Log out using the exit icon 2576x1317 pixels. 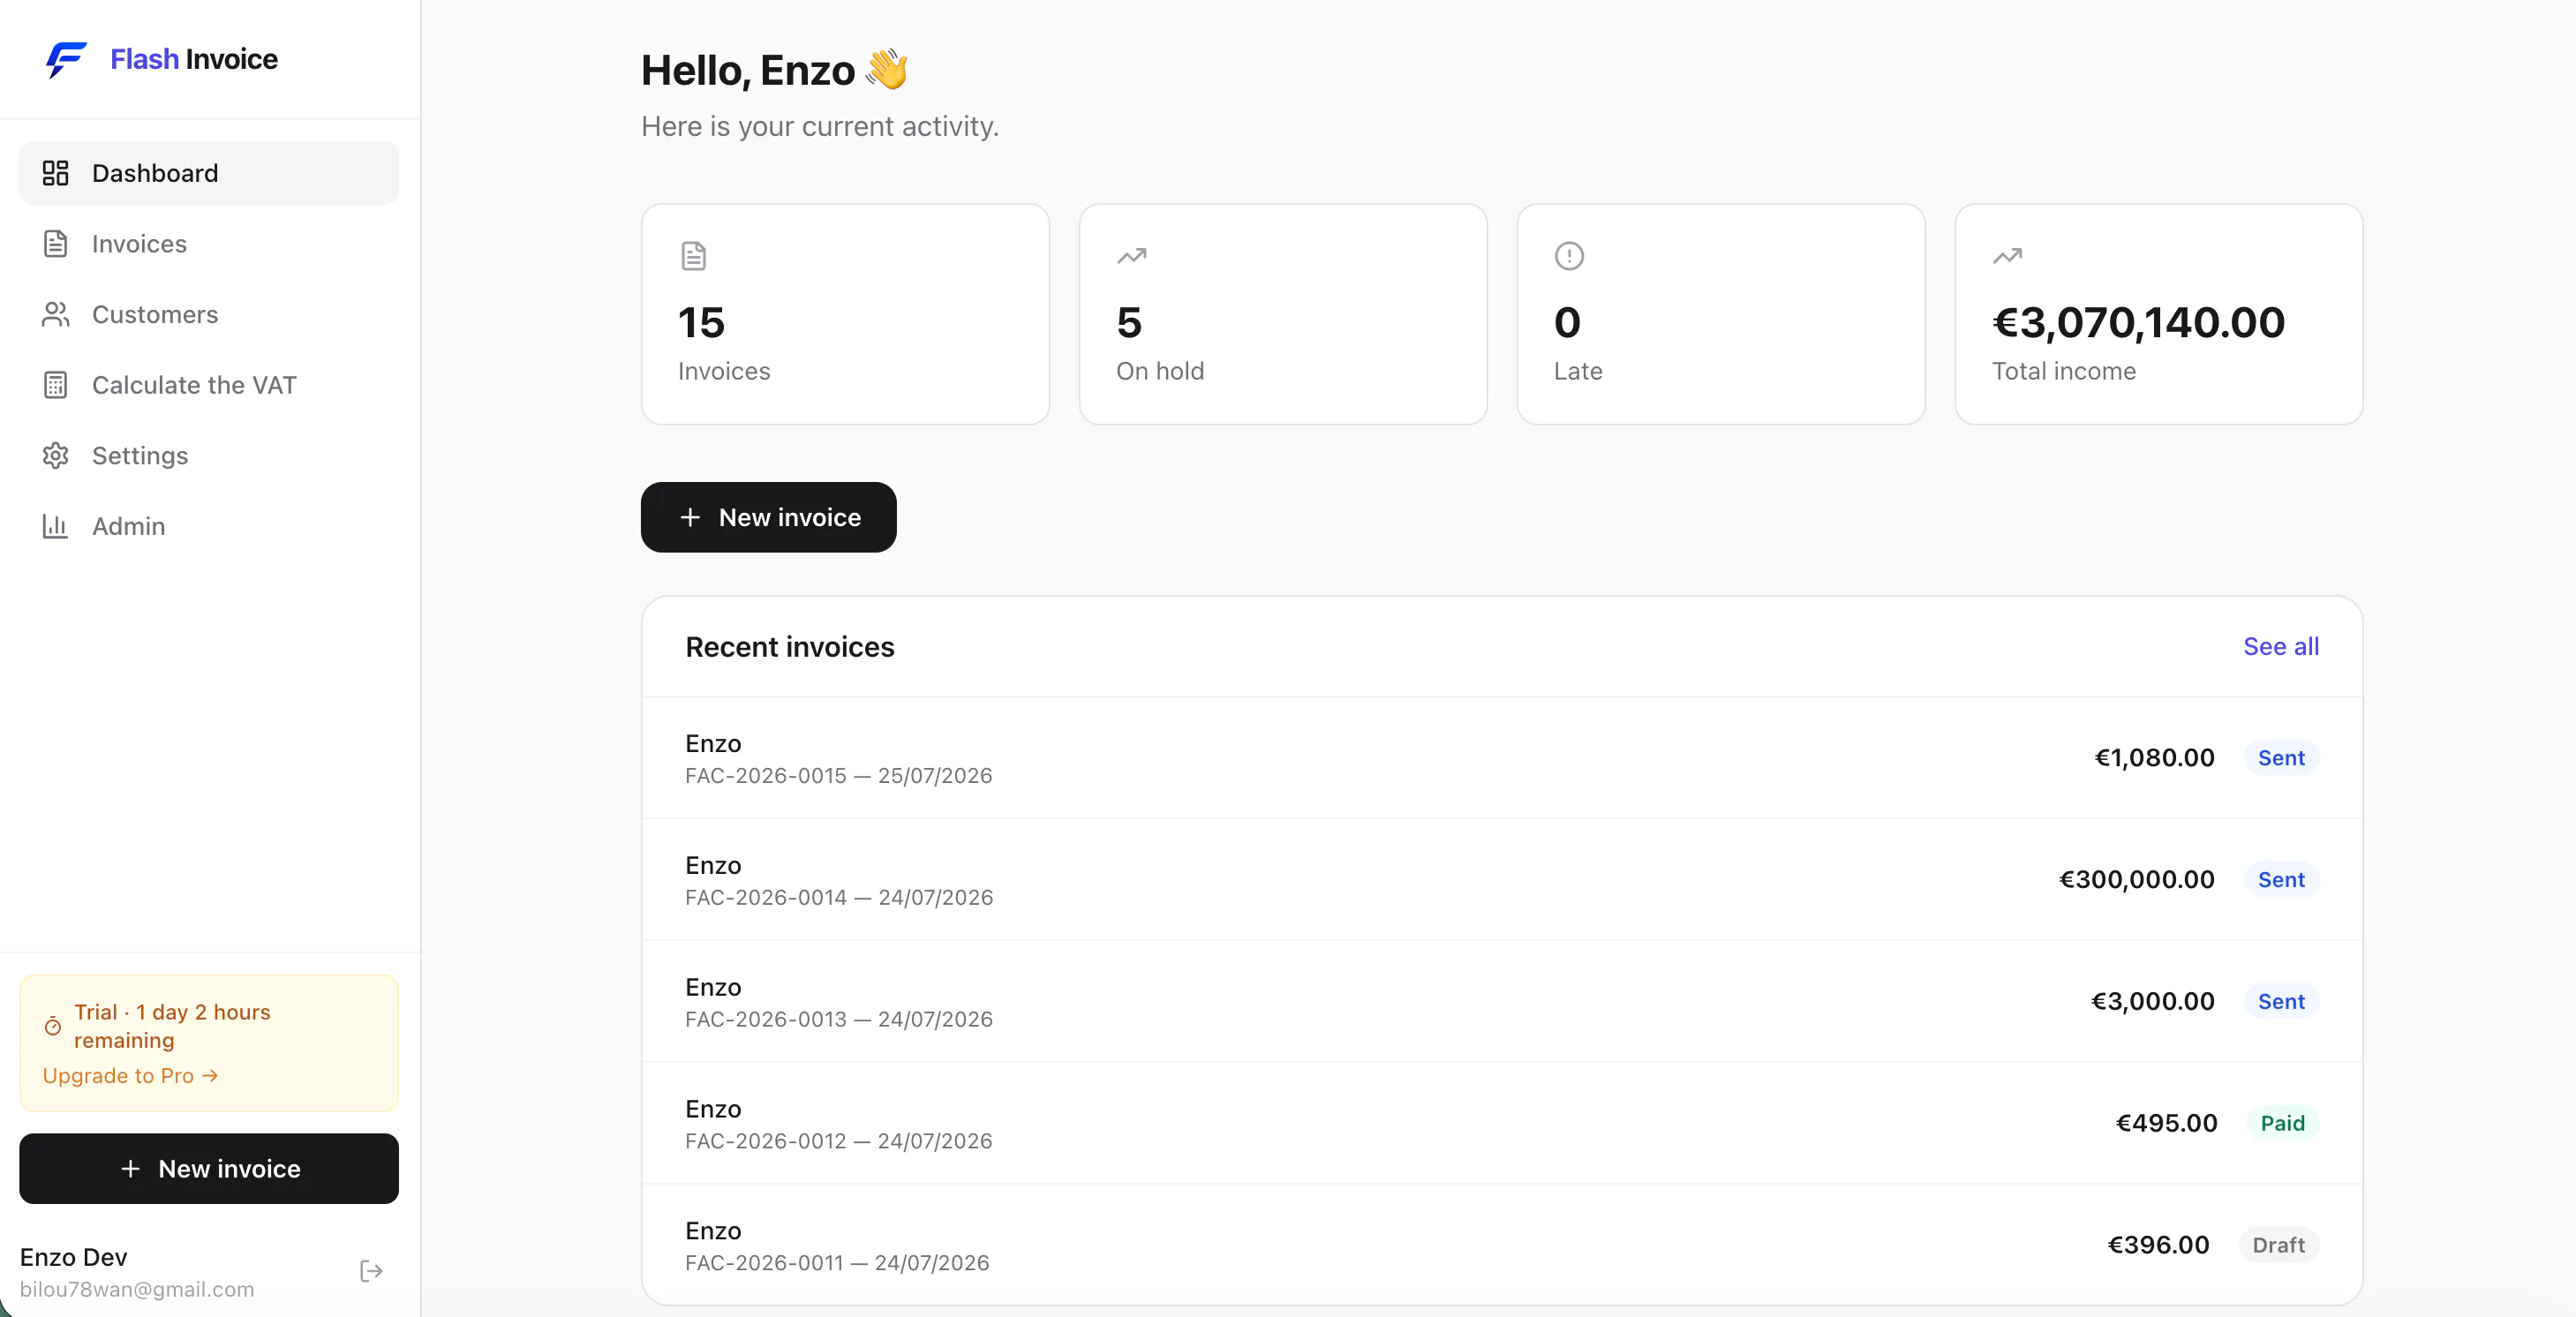pyautogui.click(x=371, y=1271)
